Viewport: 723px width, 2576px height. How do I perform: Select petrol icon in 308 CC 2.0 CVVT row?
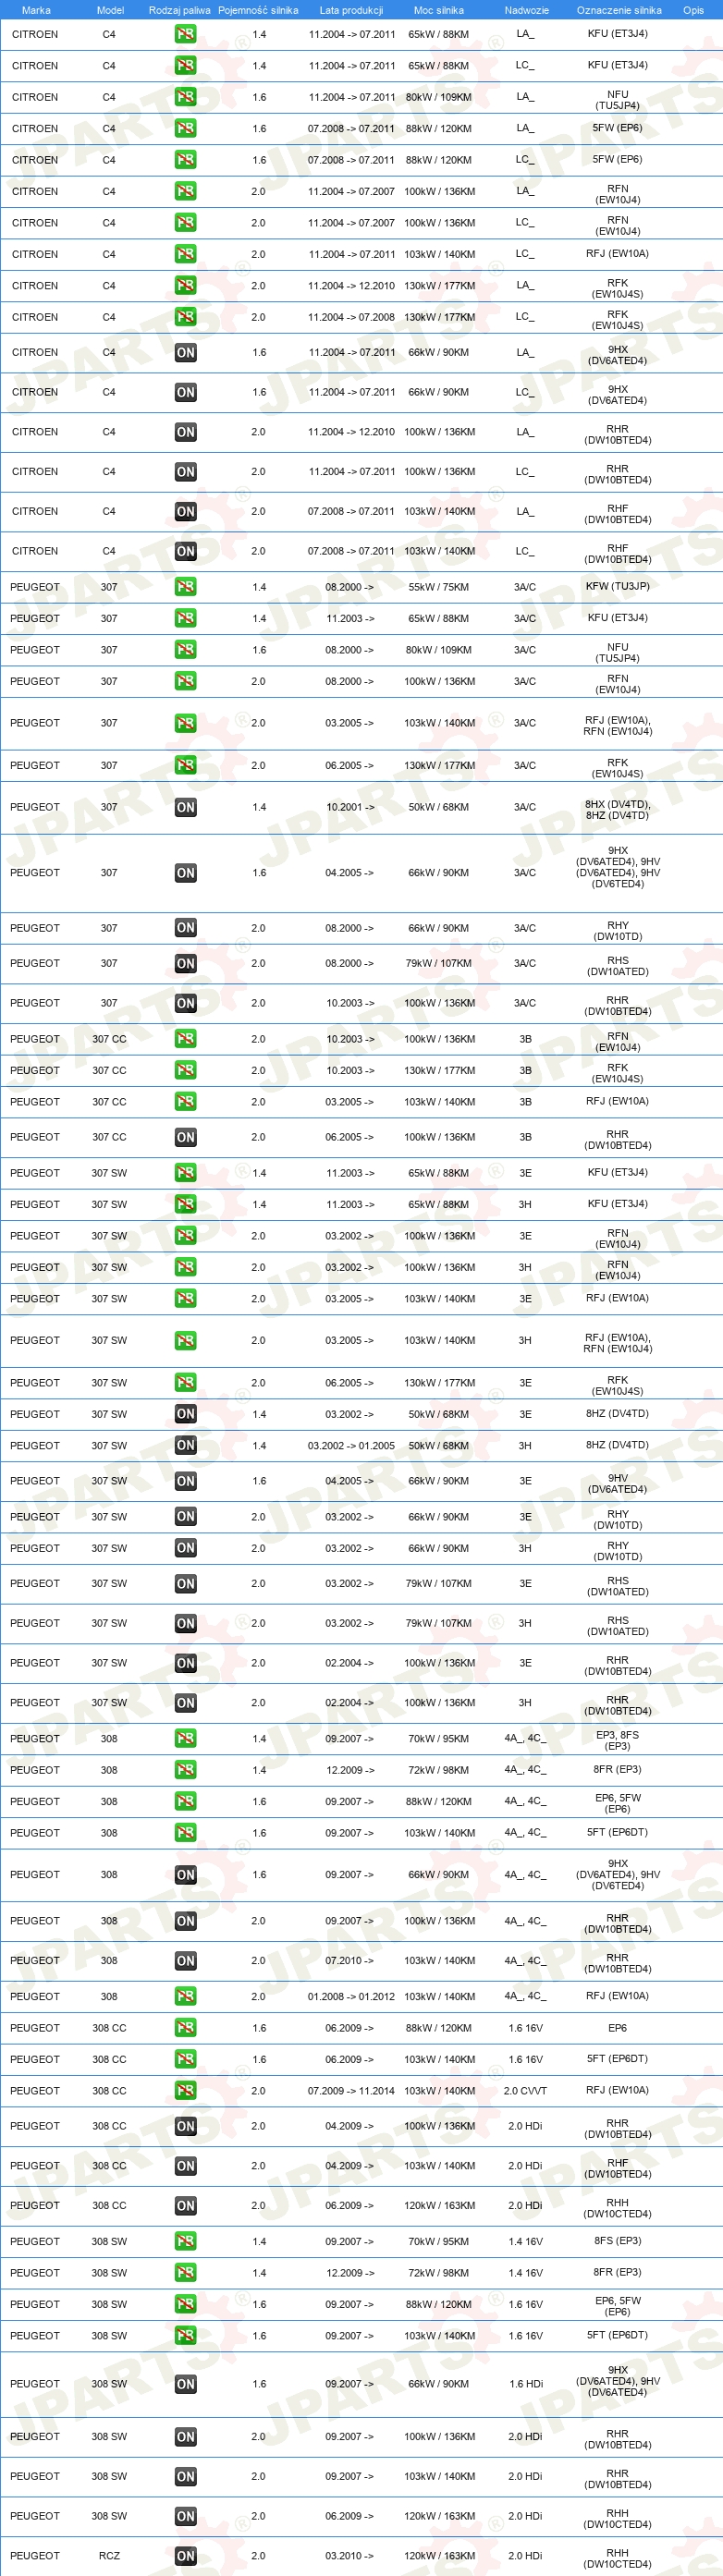tap(185, 2091)
